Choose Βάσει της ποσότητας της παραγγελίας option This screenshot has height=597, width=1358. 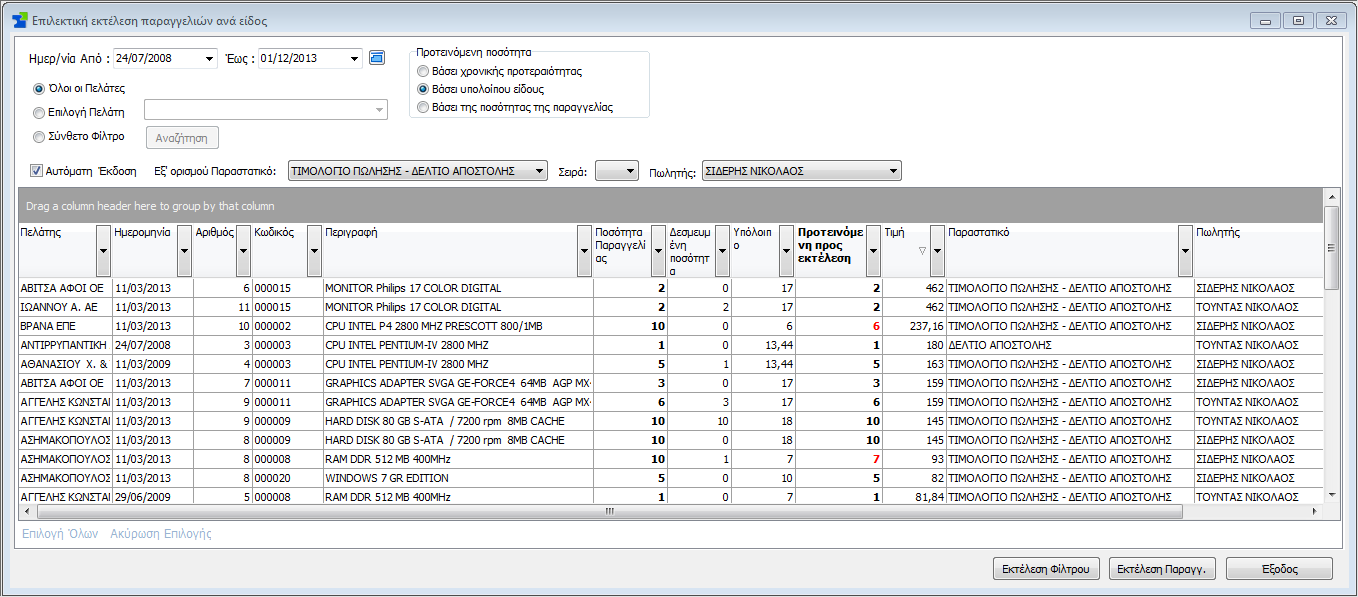[423, 107]
